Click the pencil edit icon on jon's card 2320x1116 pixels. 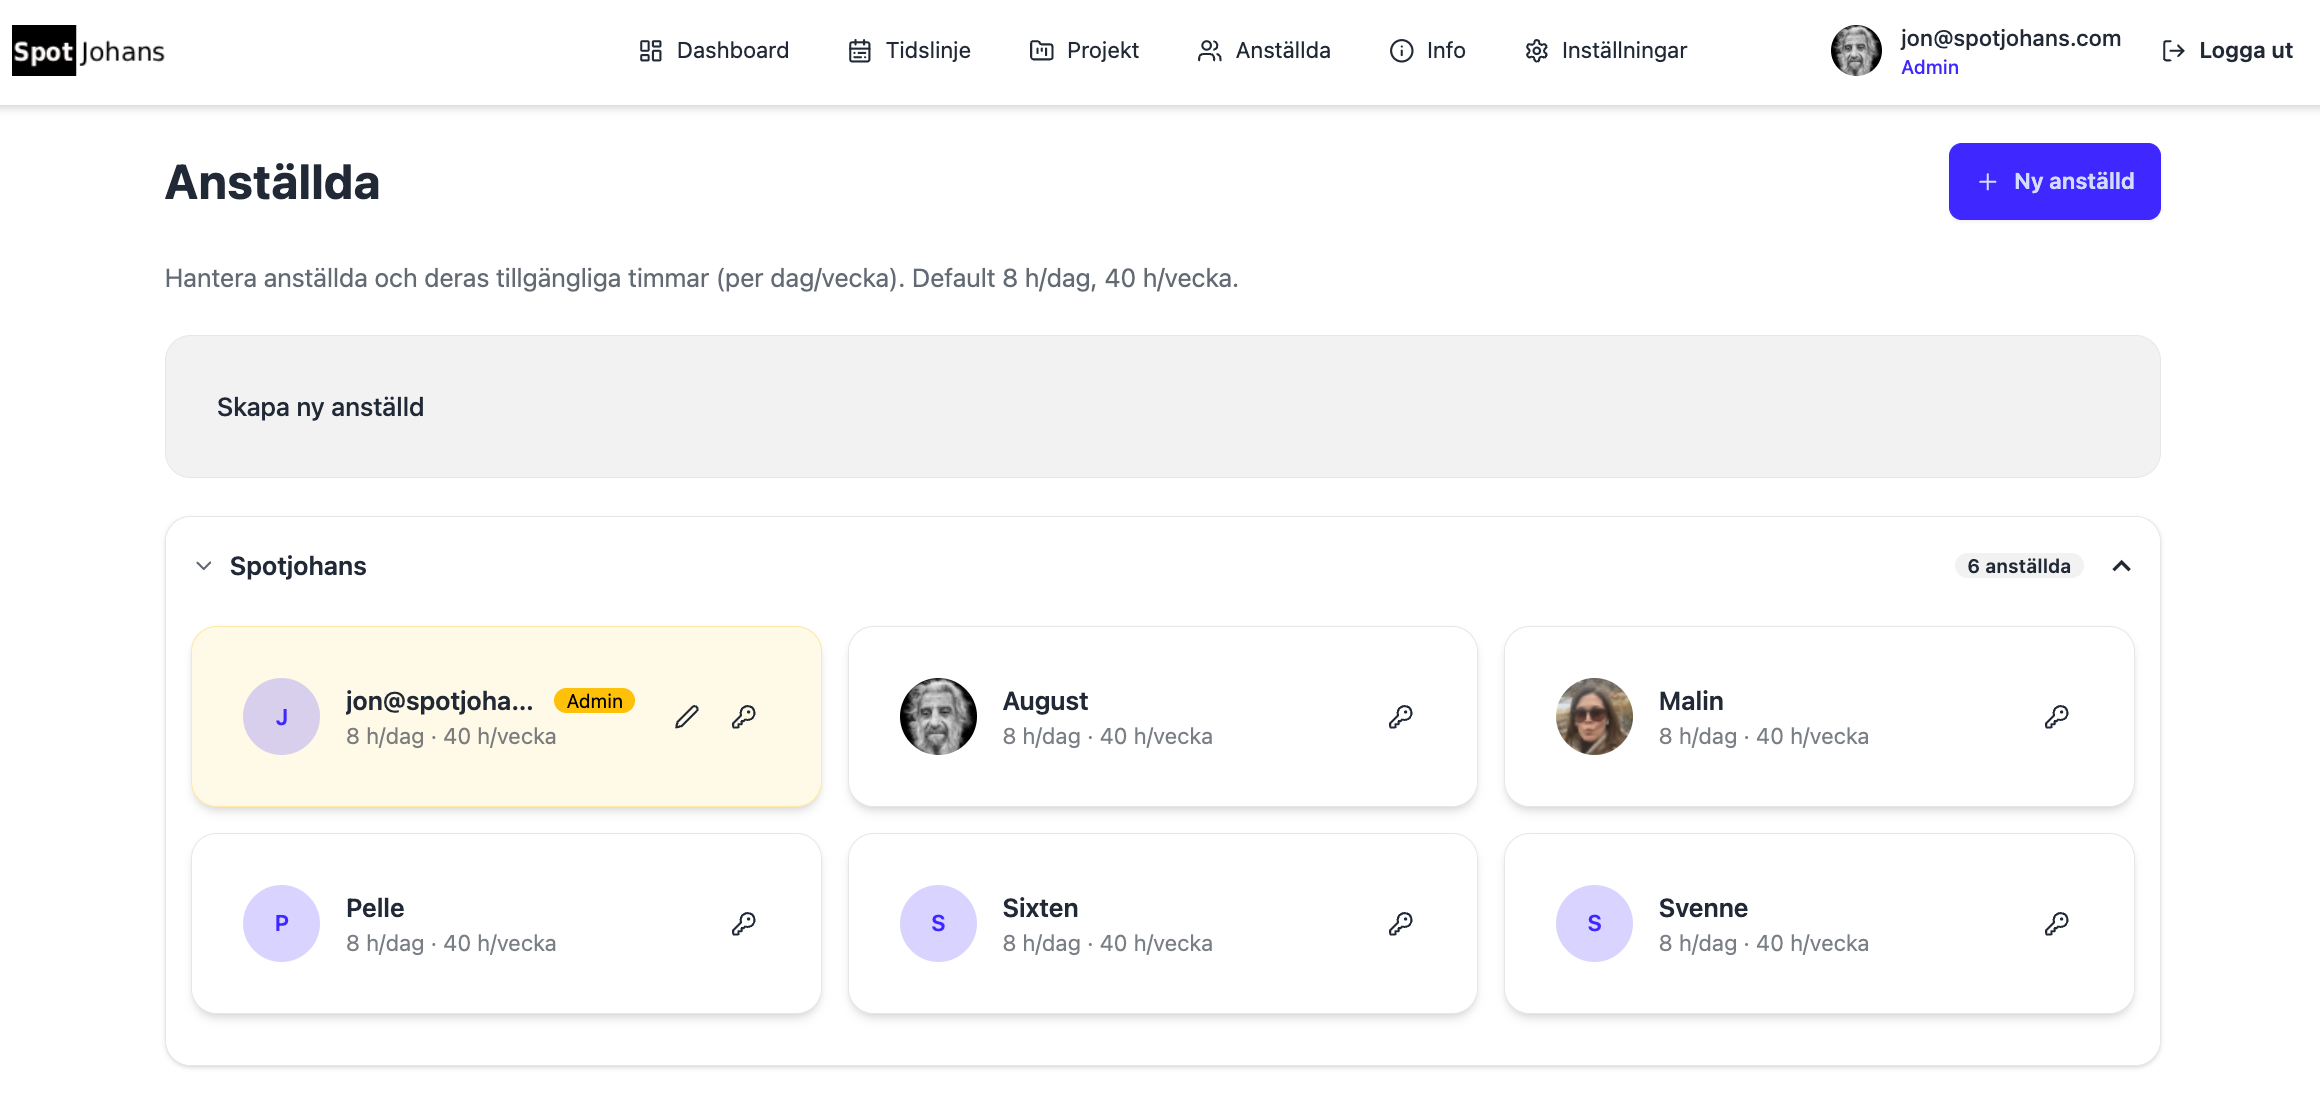click(686, 717)
